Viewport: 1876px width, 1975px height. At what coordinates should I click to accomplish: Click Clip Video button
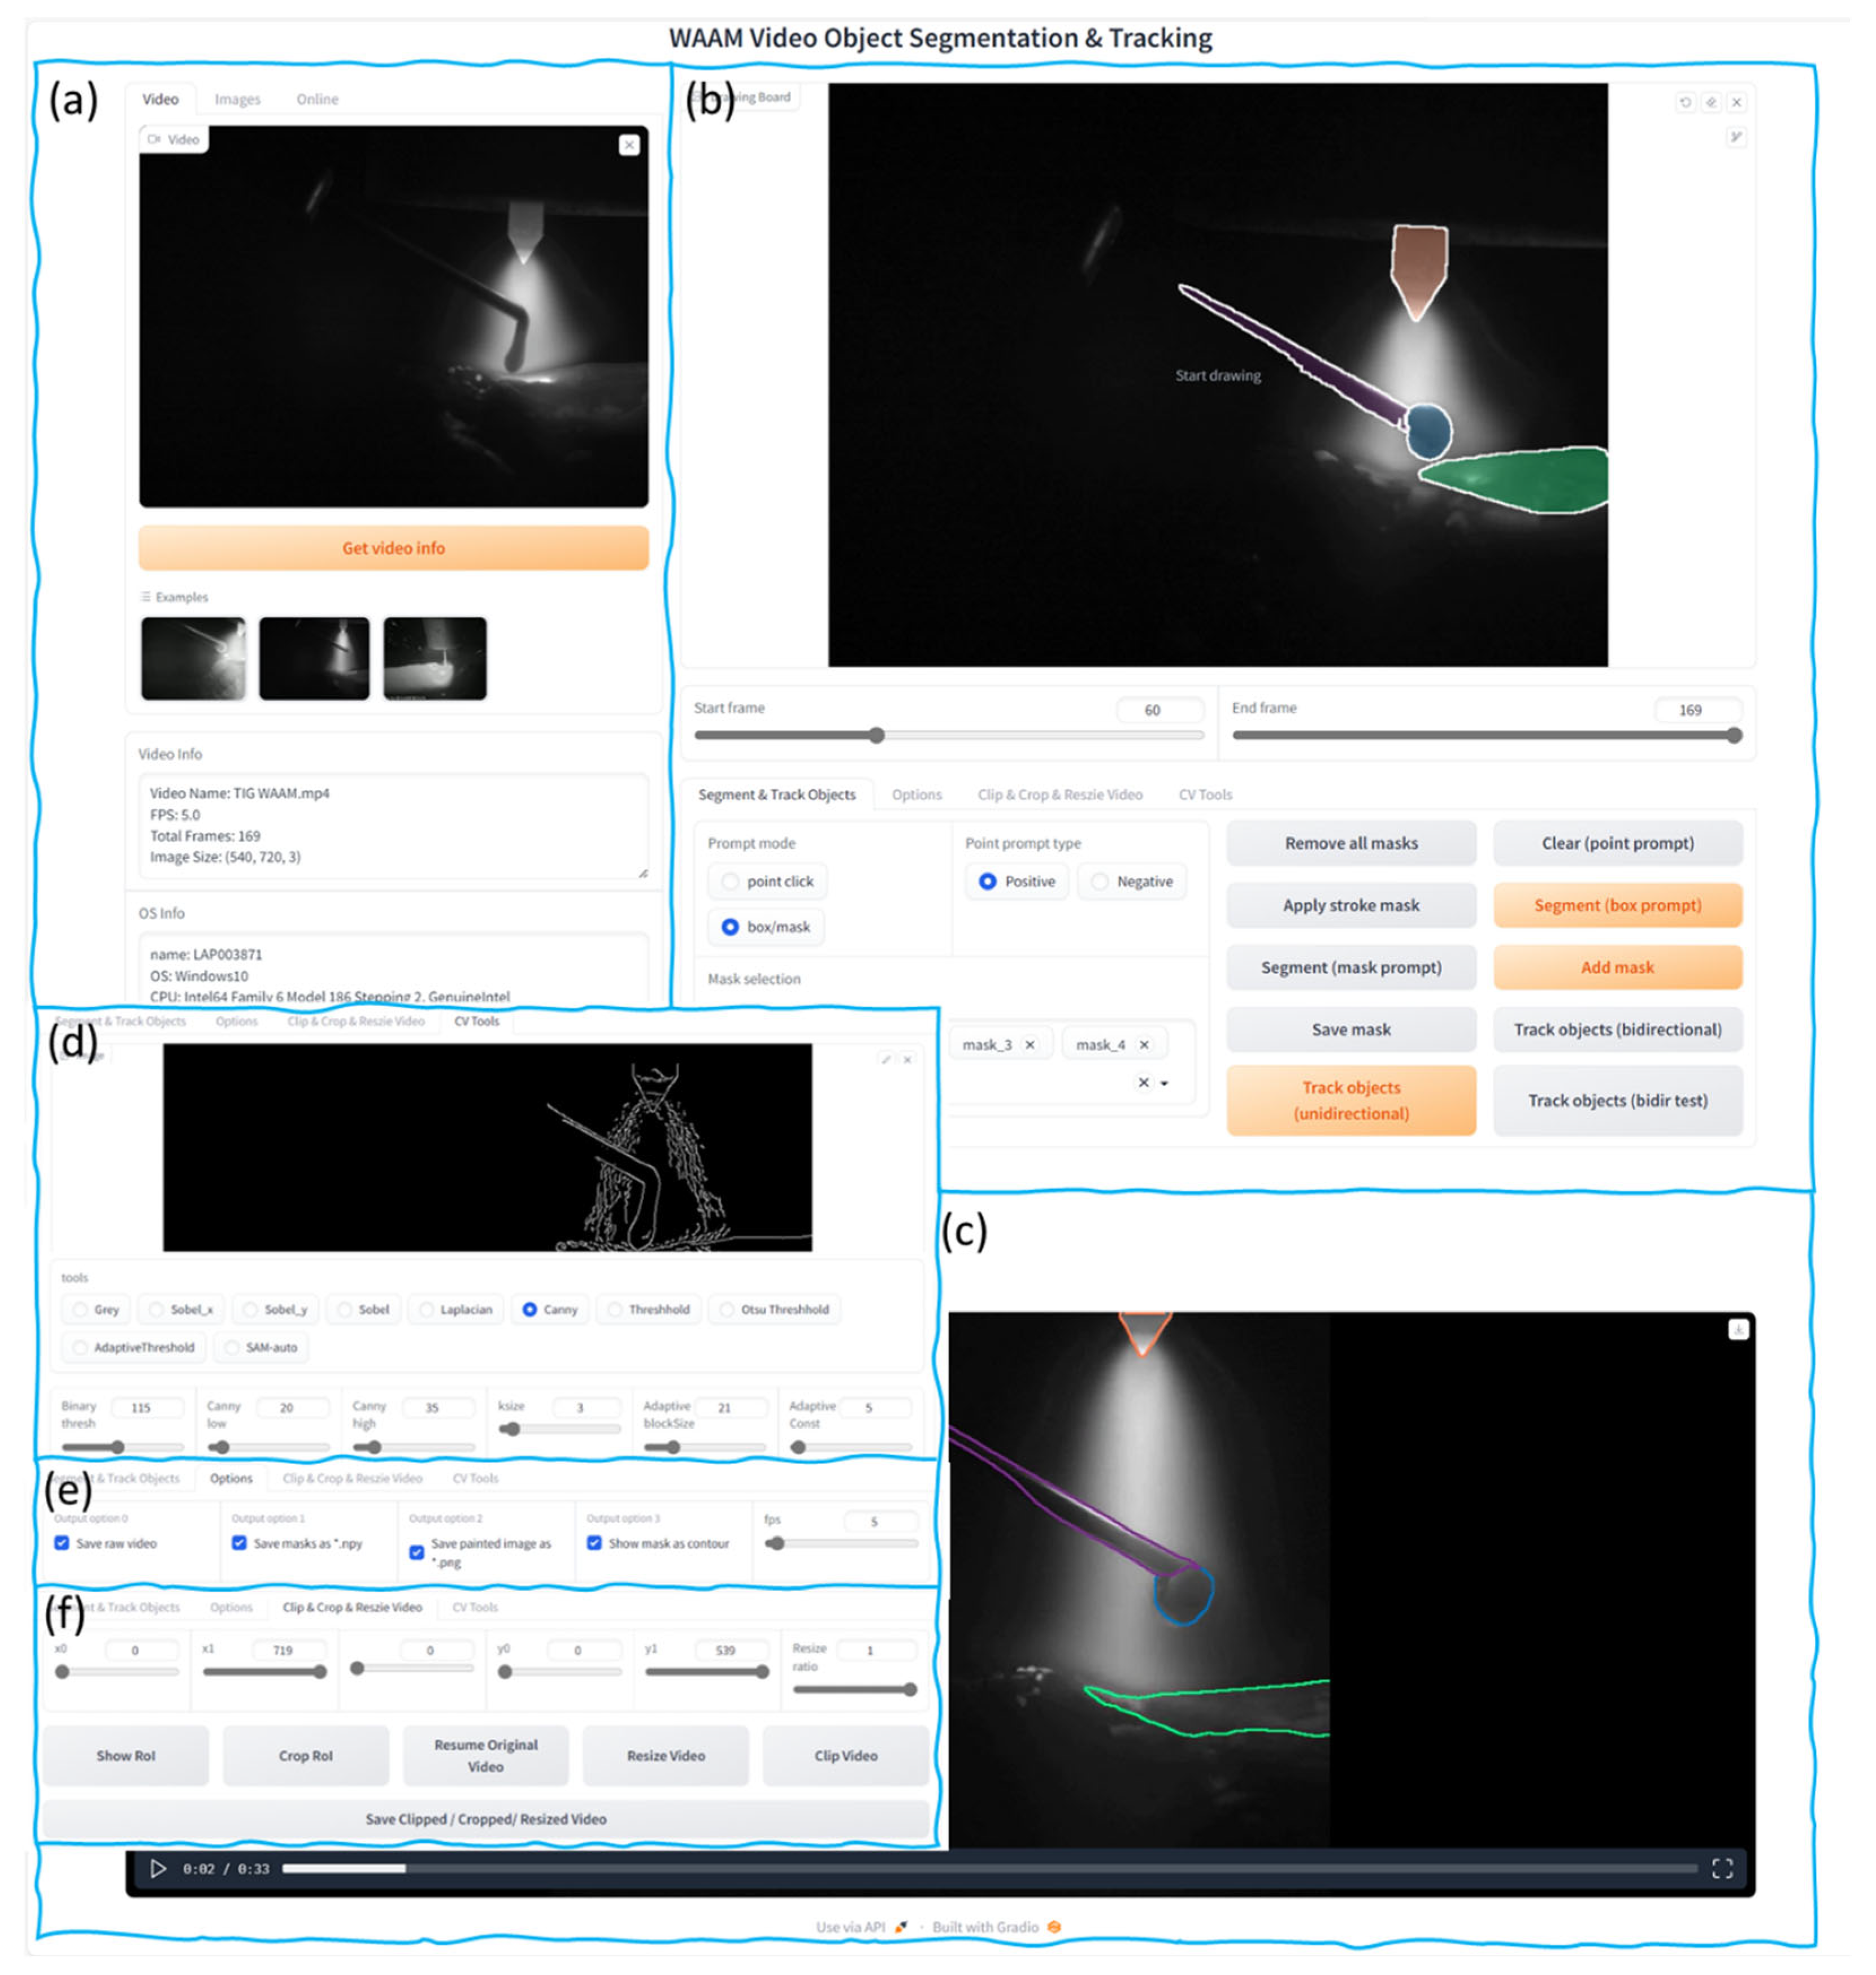(846, 1755)
